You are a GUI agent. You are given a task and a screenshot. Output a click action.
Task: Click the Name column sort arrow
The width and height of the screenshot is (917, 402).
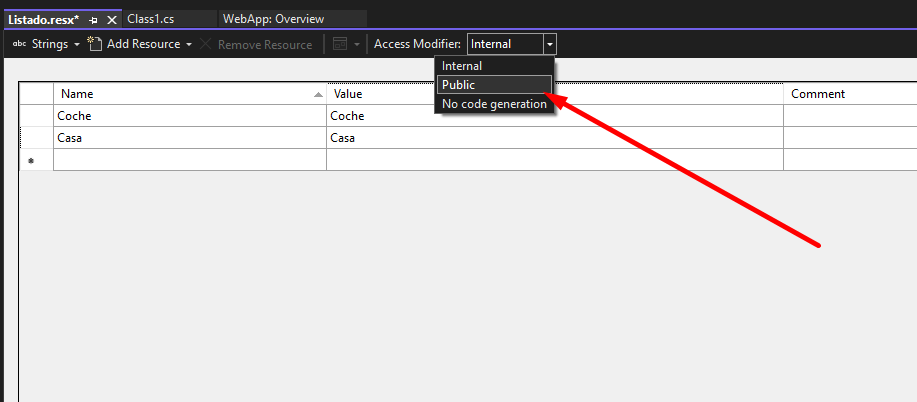click(318, 94)
